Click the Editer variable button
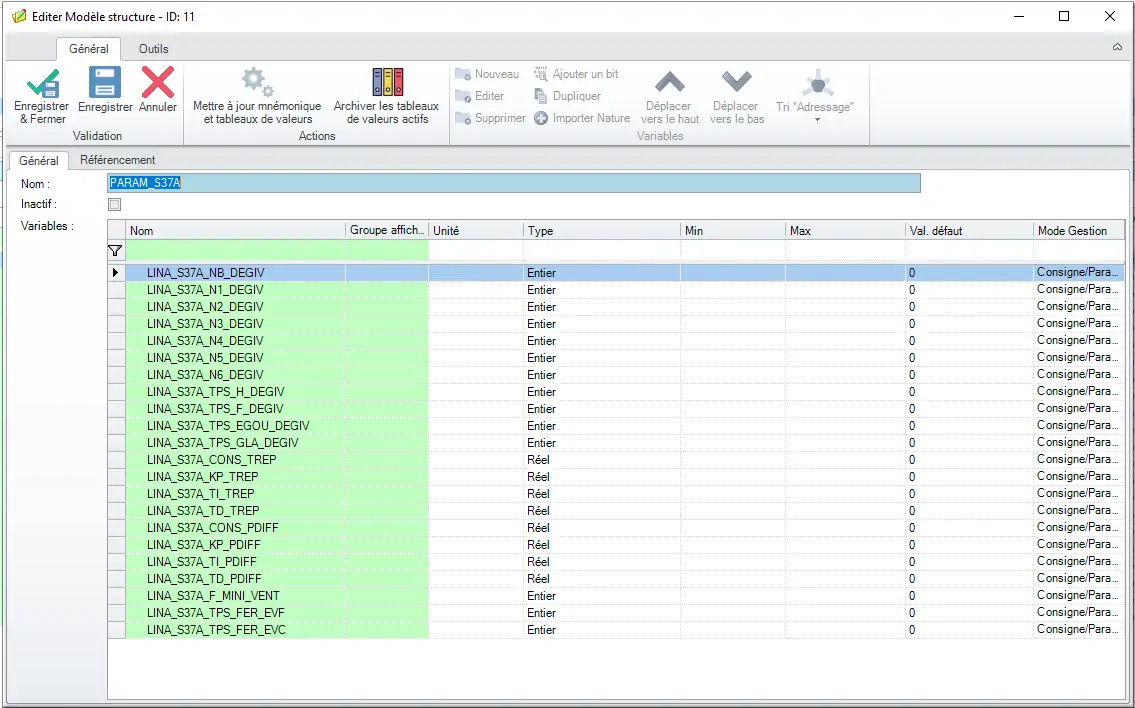The image size is (1135, 708). click(x=479, y=96)
